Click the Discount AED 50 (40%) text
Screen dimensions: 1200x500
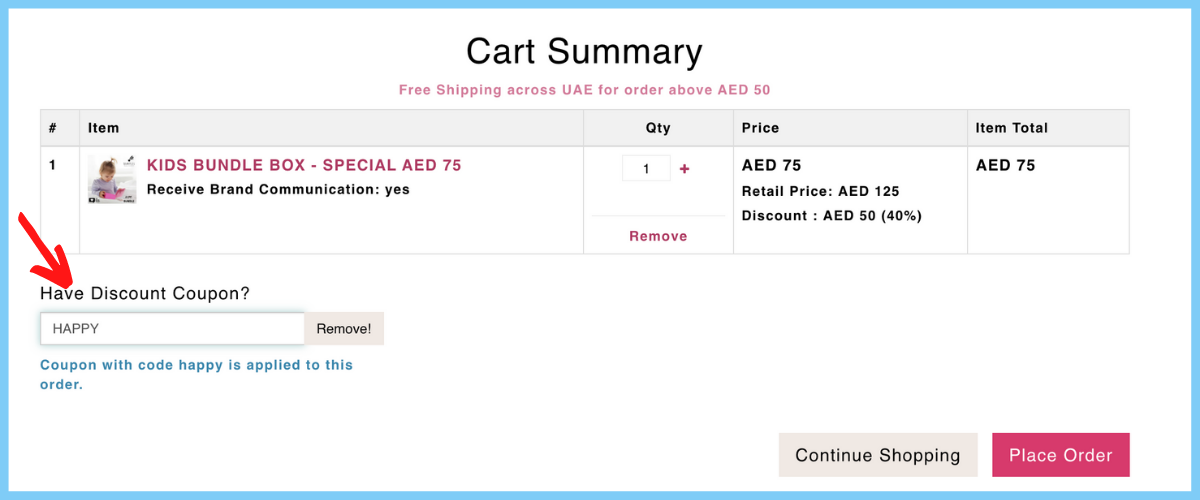[832, 215]
